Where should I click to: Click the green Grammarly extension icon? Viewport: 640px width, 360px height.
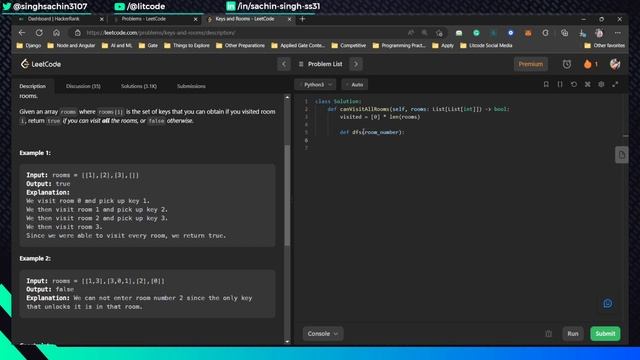(x=476, y=33)
